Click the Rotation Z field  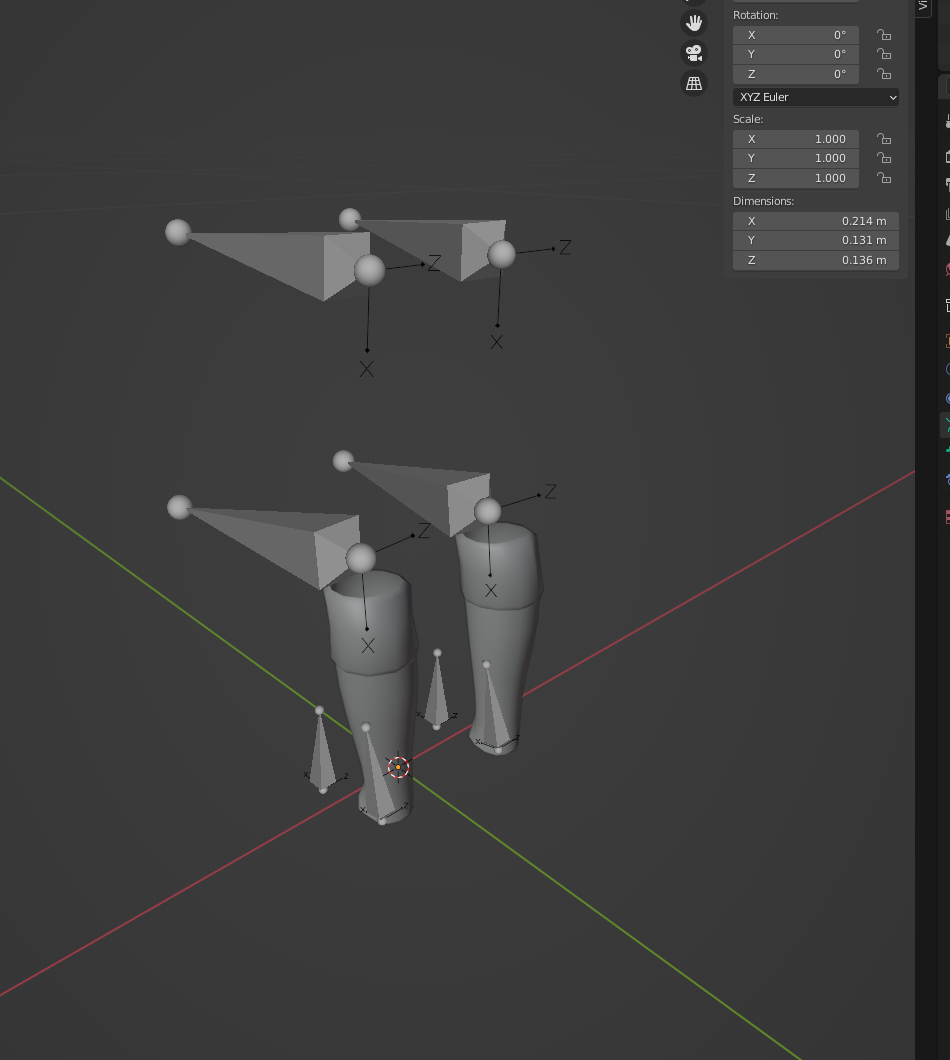(796, 74)
